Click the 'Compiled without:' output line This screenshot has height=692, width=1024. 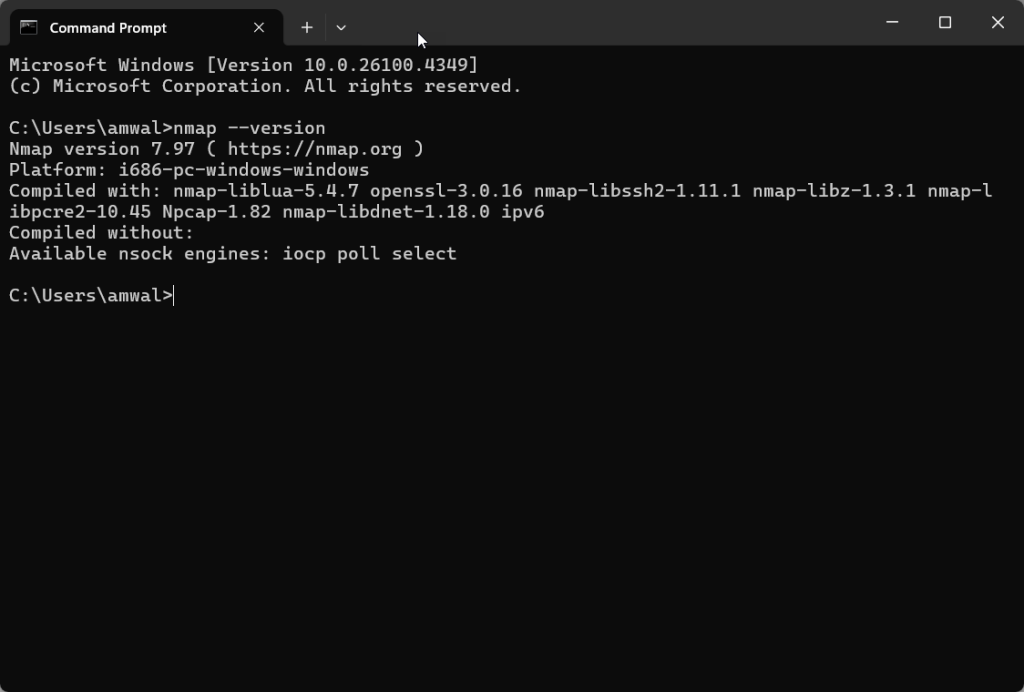pos(101,233)
